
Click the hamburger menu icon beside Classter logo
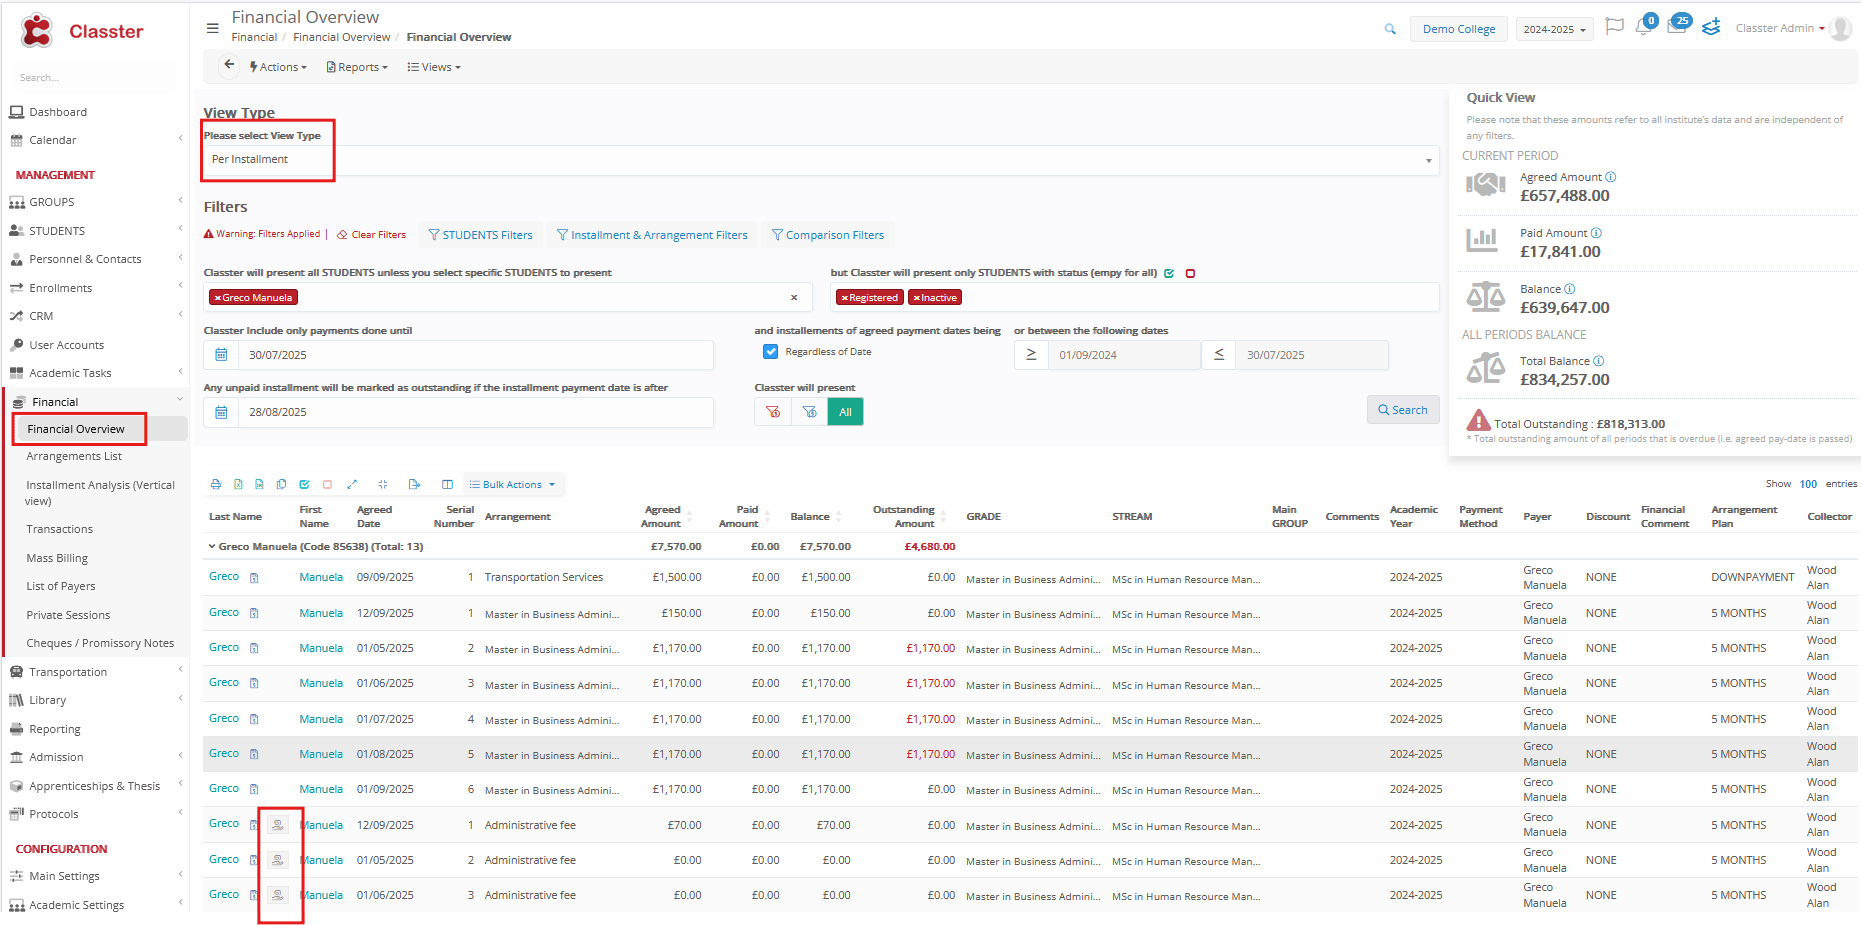(212, 29)
